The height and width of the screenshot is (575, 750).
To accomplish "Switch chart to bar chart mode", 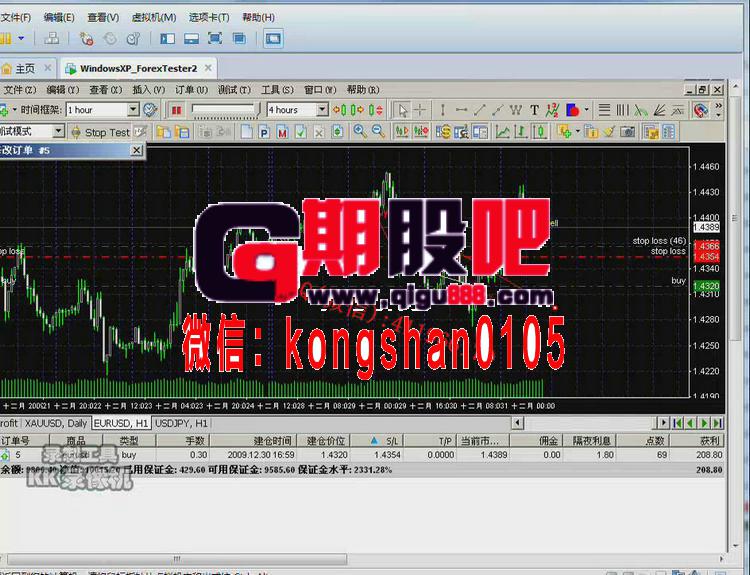I will point(520,132).
